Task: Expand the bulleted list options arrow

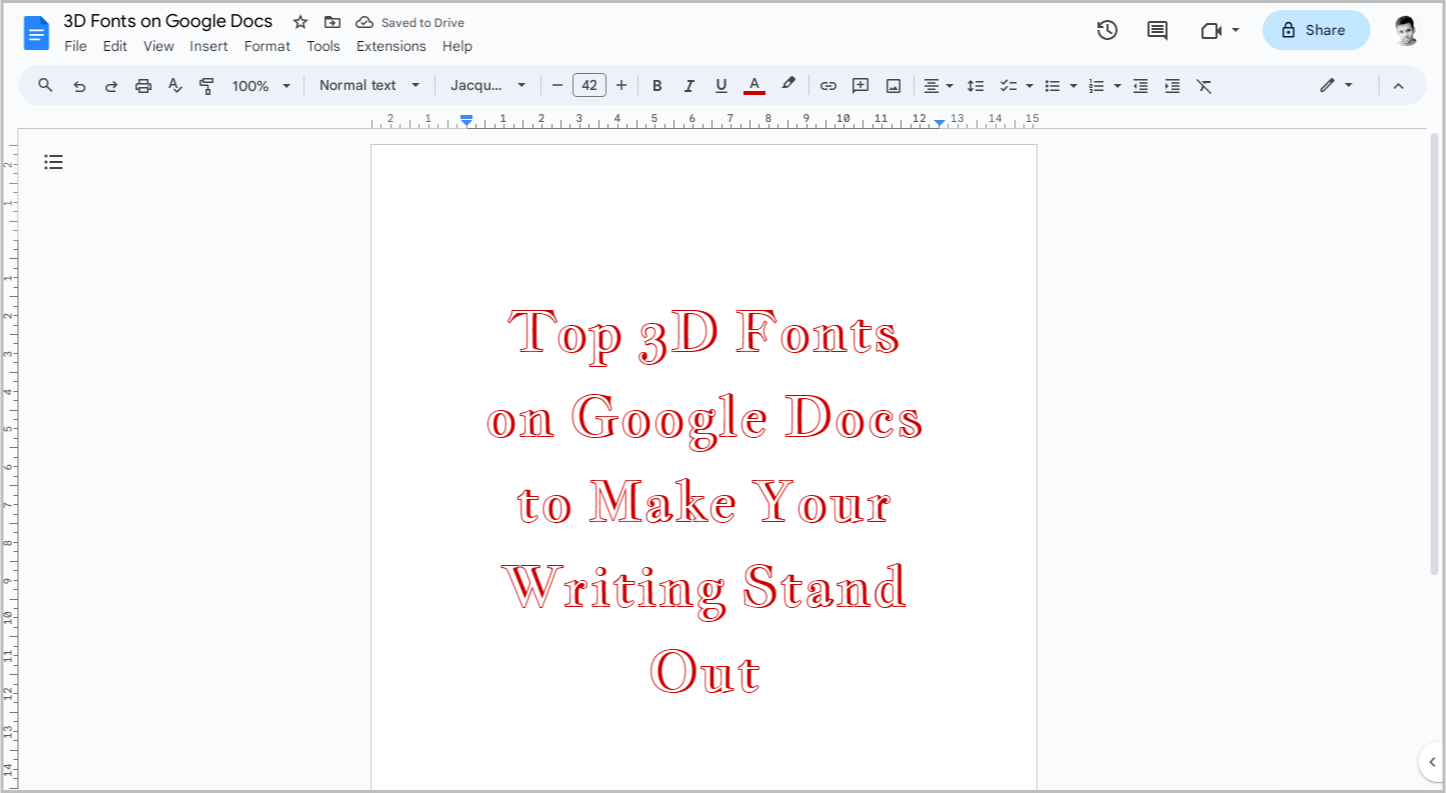Action: tap(1074, 86)
